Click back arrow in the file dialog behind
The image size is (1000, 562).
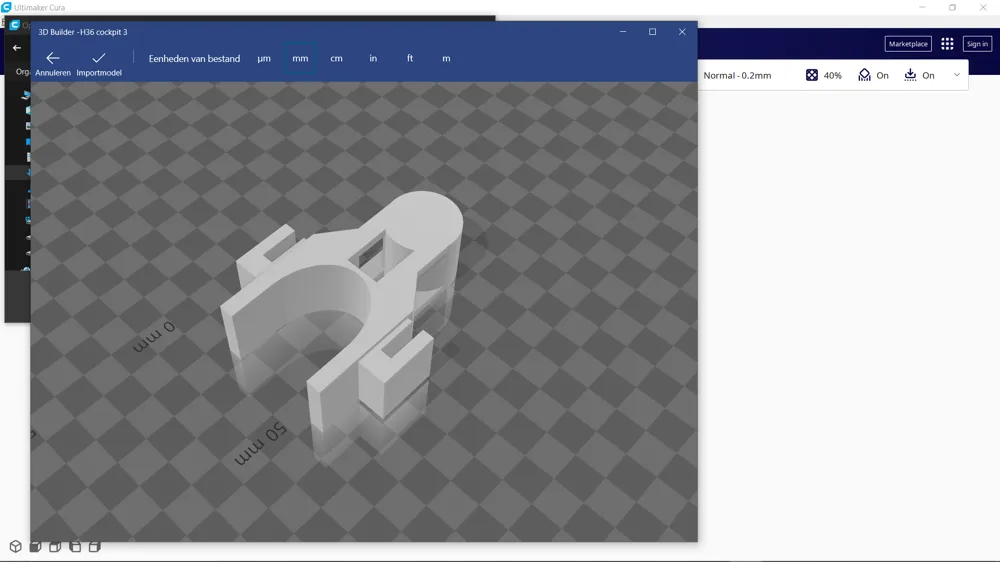coord(17,48)
